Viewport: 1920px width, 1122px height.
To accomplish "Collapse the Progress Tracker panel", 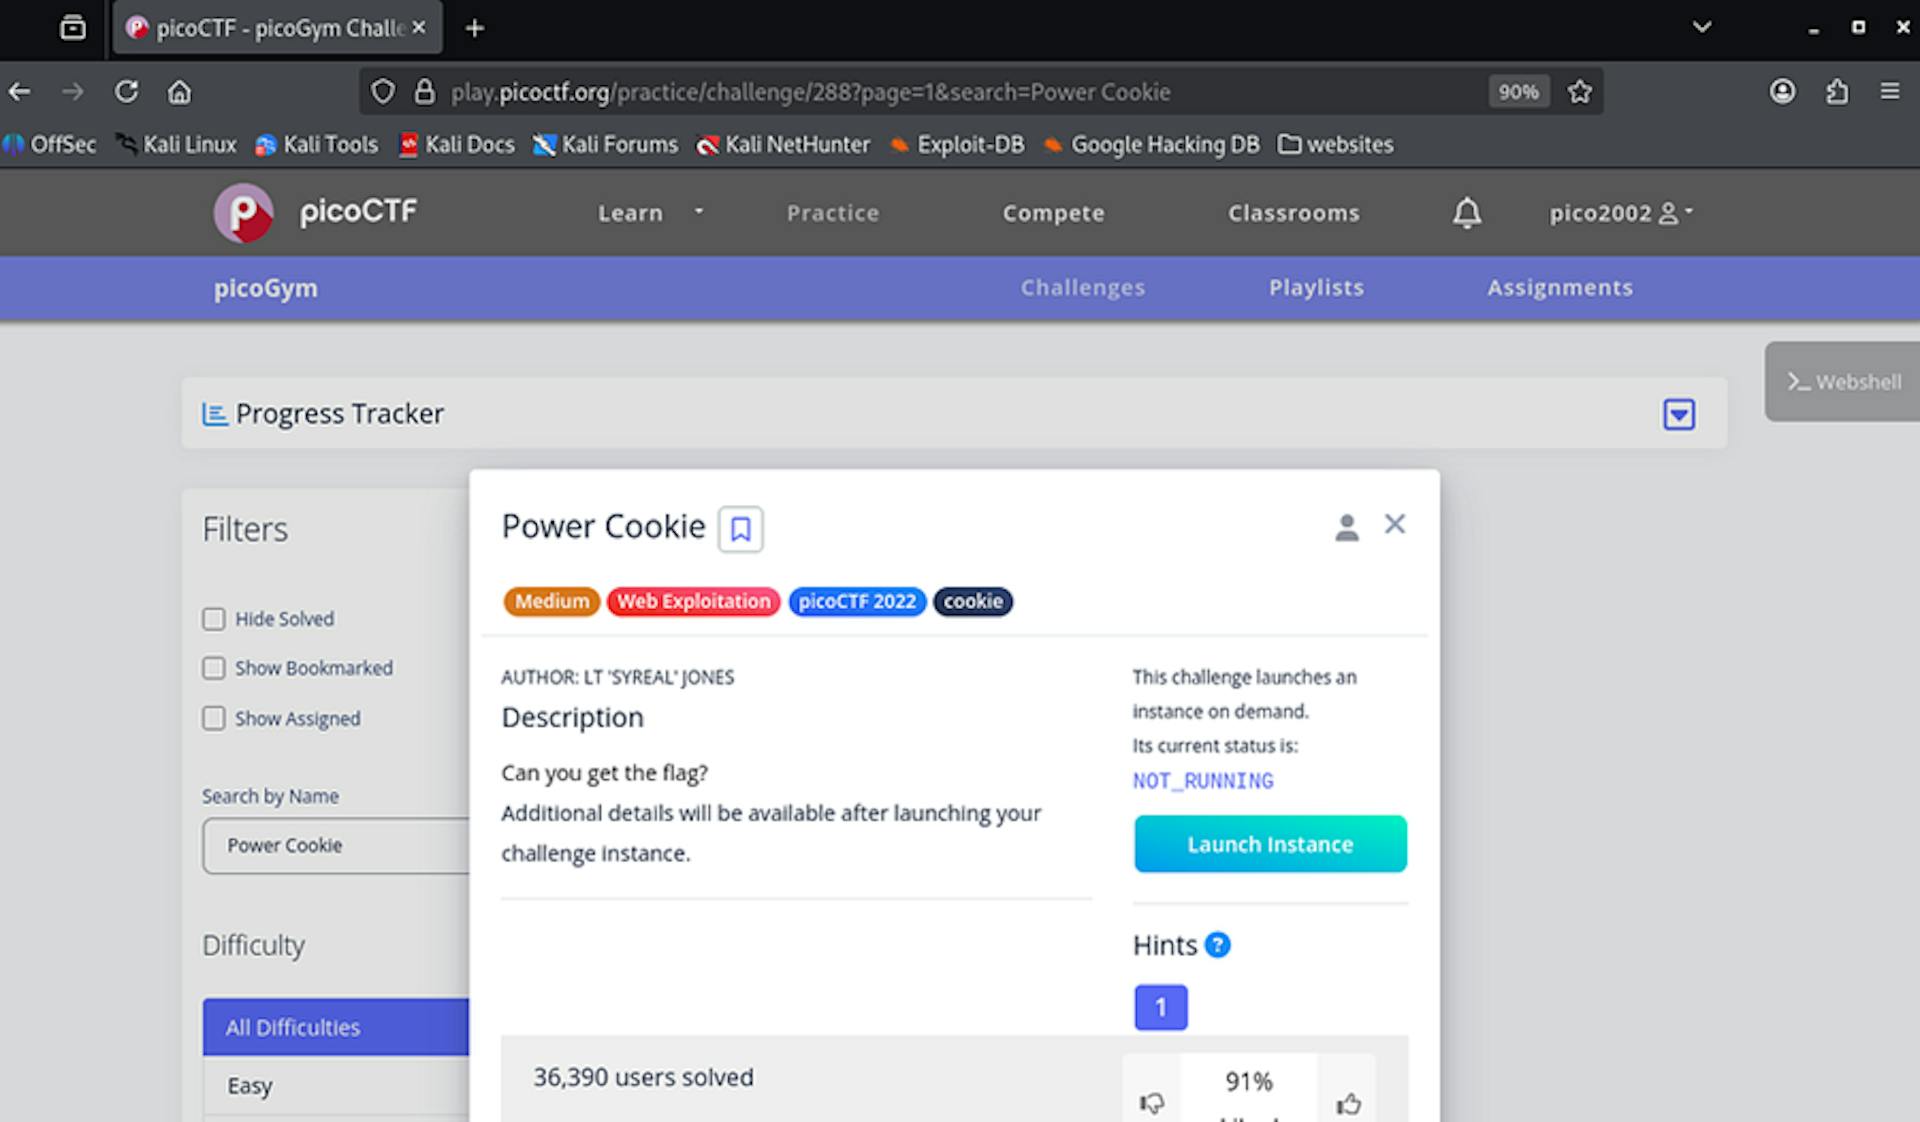I will [1678, 413].
